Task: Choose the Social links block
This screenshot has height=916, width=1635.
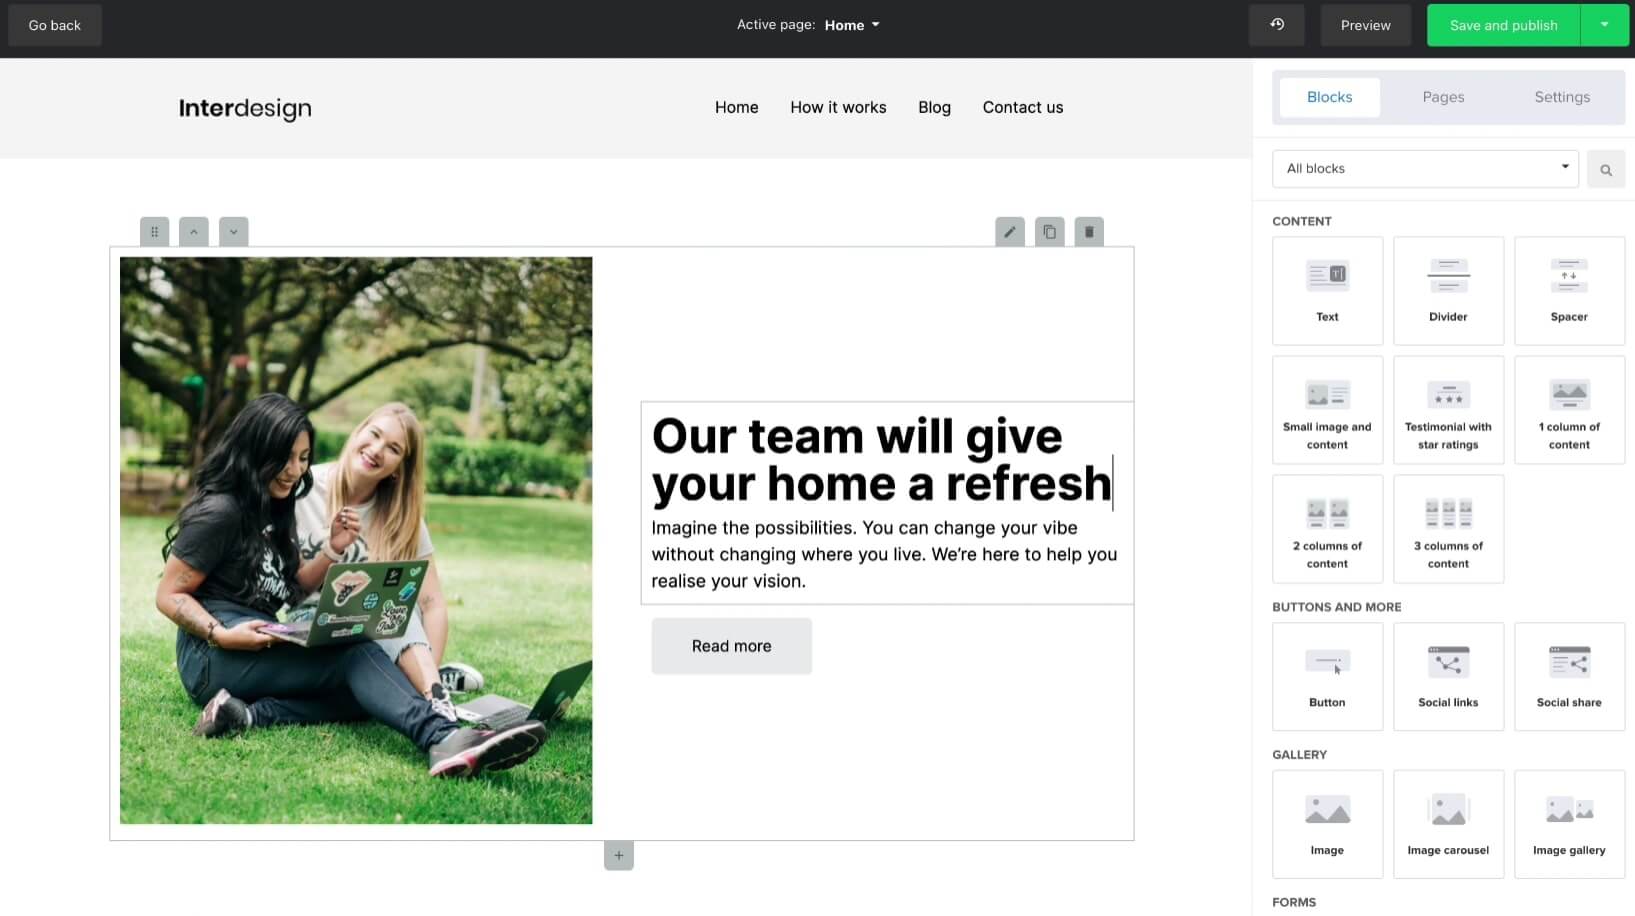Action: coord(1448,676)
